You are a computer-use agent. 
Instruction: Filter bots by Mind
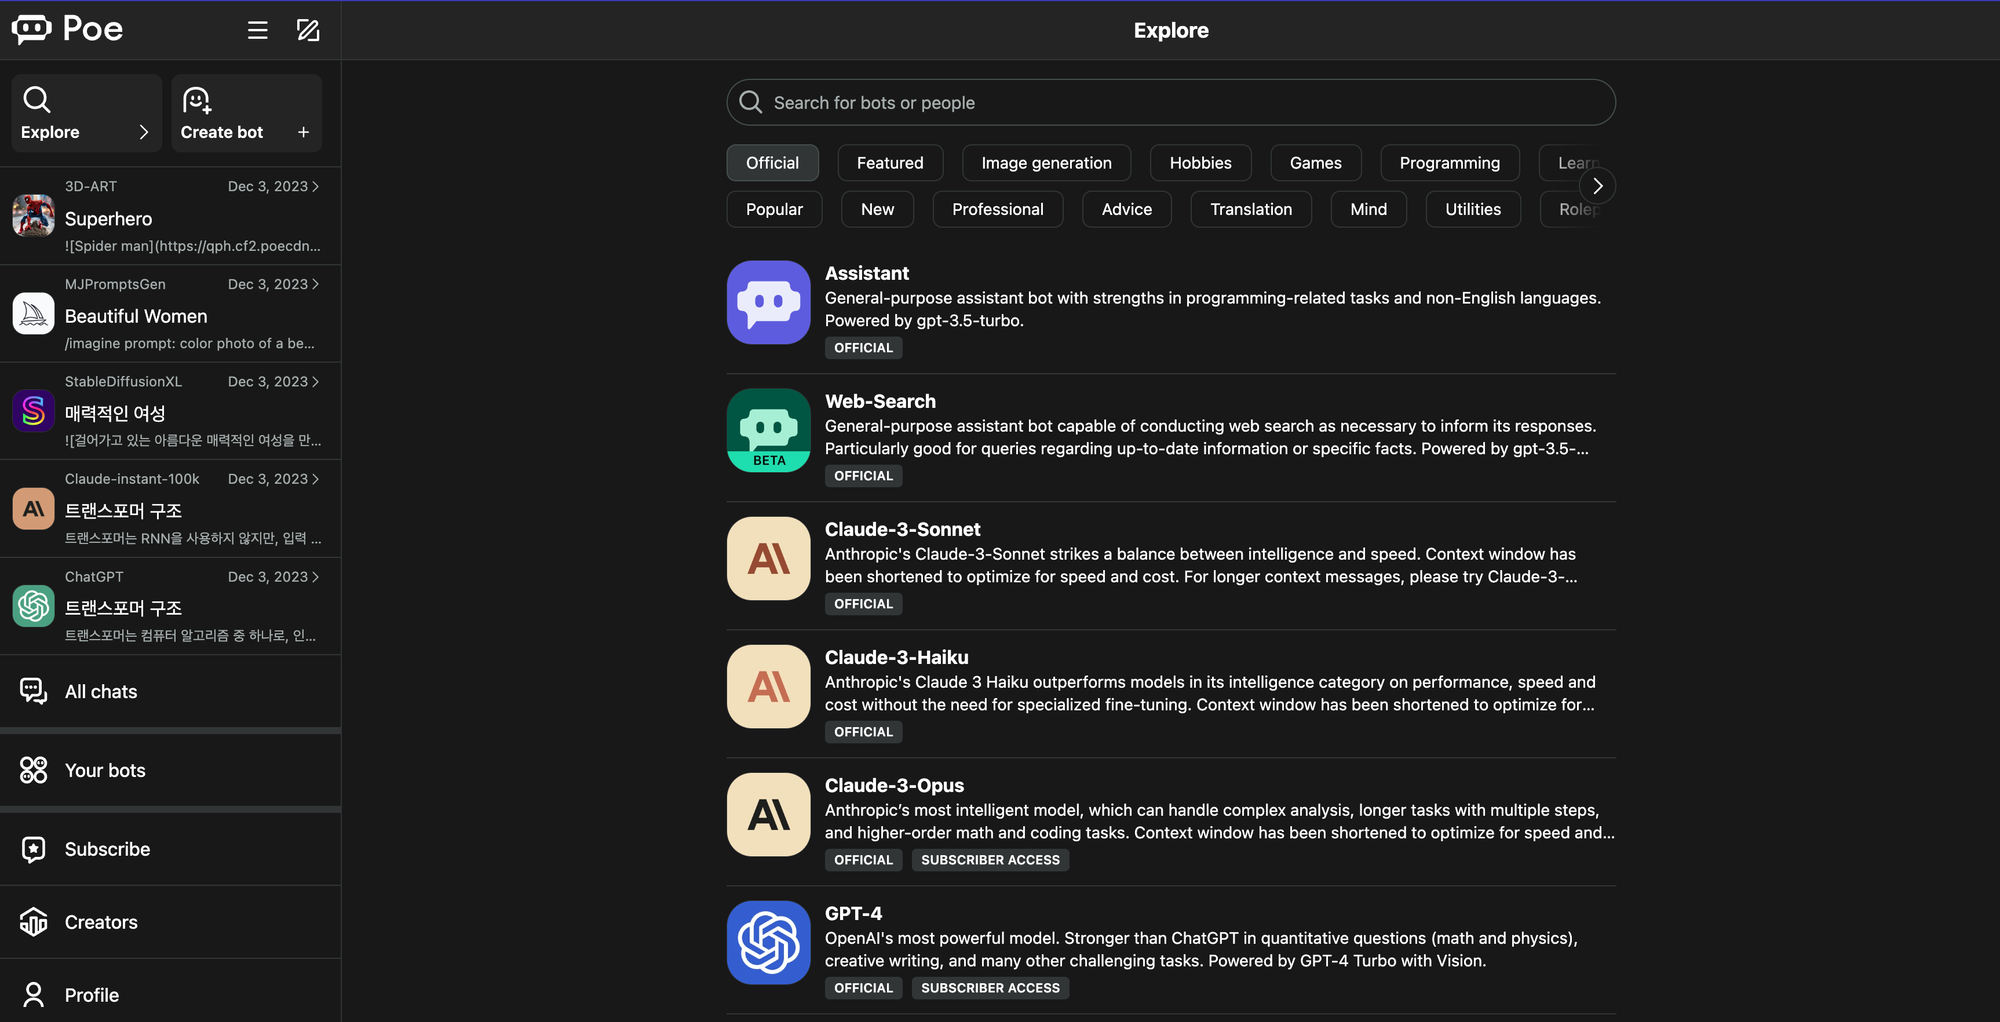(x=1368, y=209)
